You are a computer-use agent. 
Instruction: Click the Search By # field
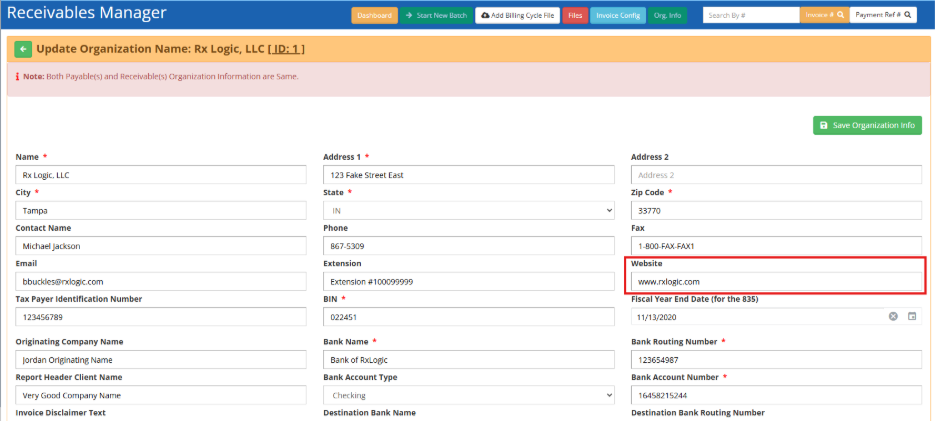coord(750,15)
